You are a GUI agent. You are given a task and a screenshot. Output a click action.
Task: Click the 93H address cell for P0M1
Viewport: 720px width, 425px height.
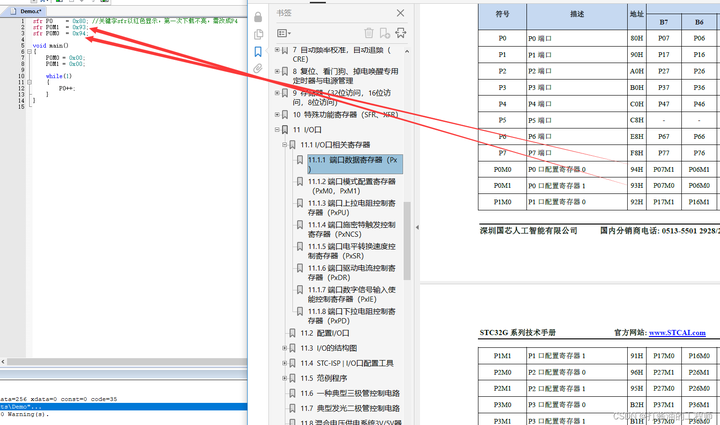[637, 185]
